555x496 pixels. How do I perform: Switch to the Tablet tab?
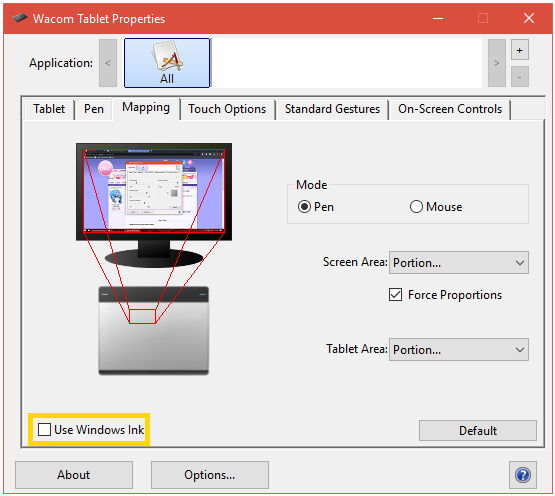pos(49,109)
